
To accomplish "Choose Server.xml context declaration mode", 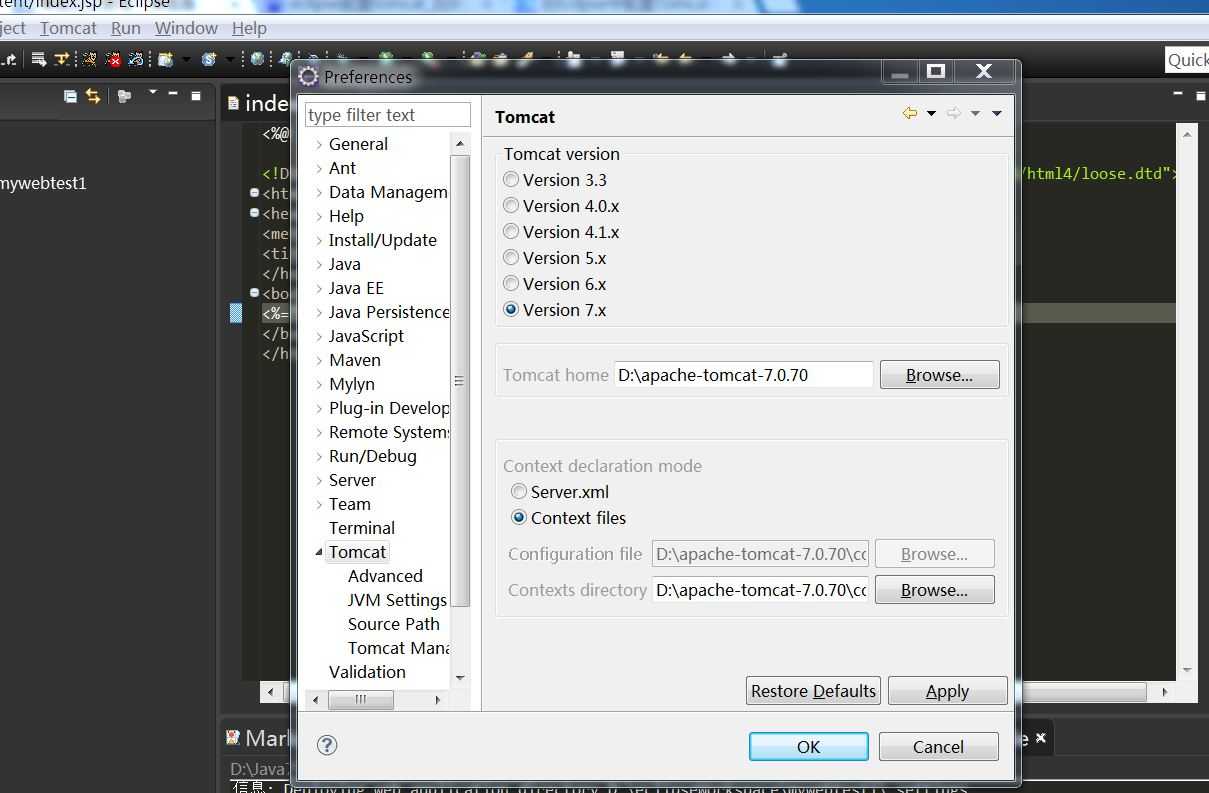I will tap(519, 492).
